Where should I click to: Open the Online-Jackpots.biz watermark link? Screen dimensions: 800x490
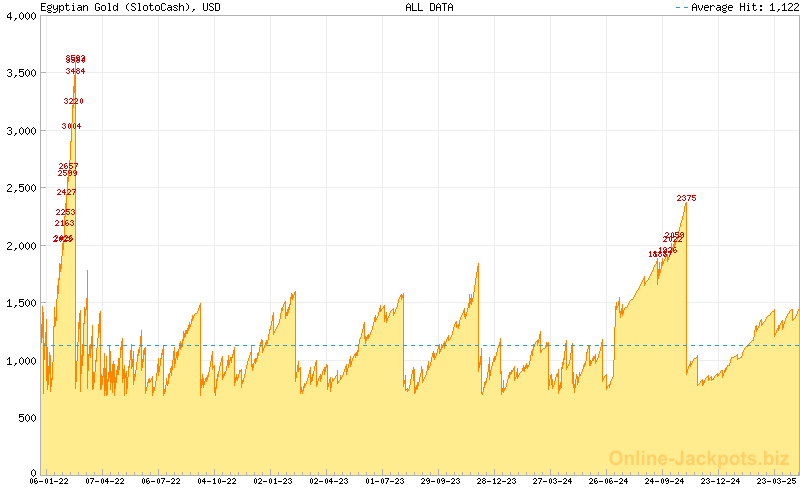tap(693, 458)
